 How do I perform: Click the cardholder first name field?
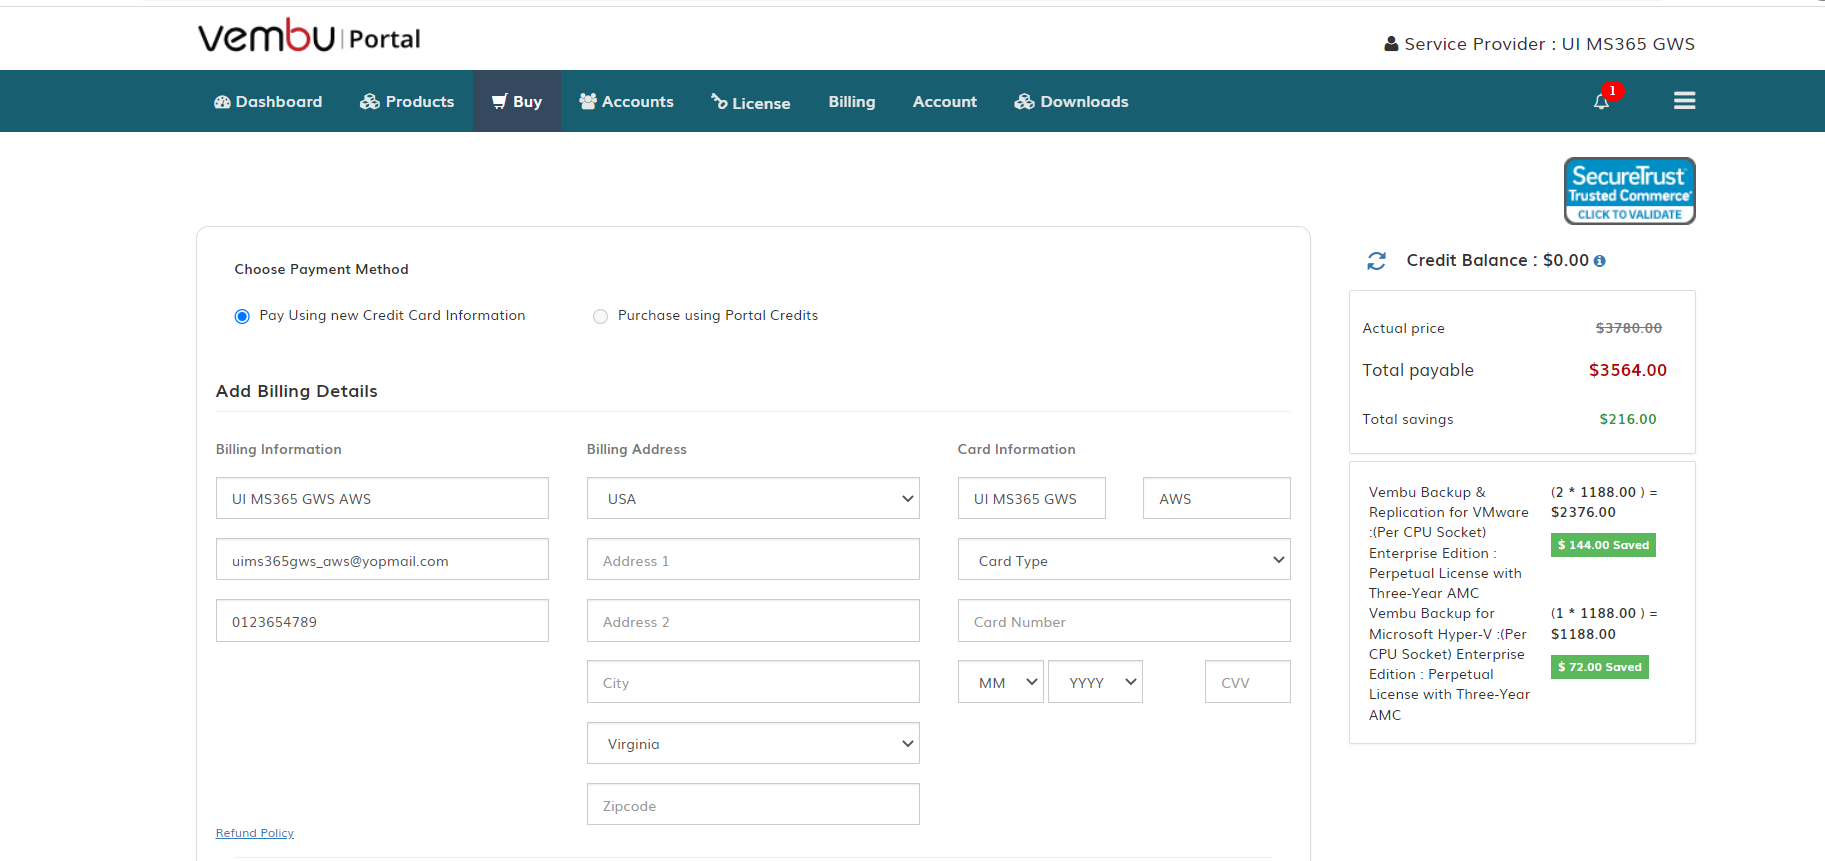tap(1032, 498)
